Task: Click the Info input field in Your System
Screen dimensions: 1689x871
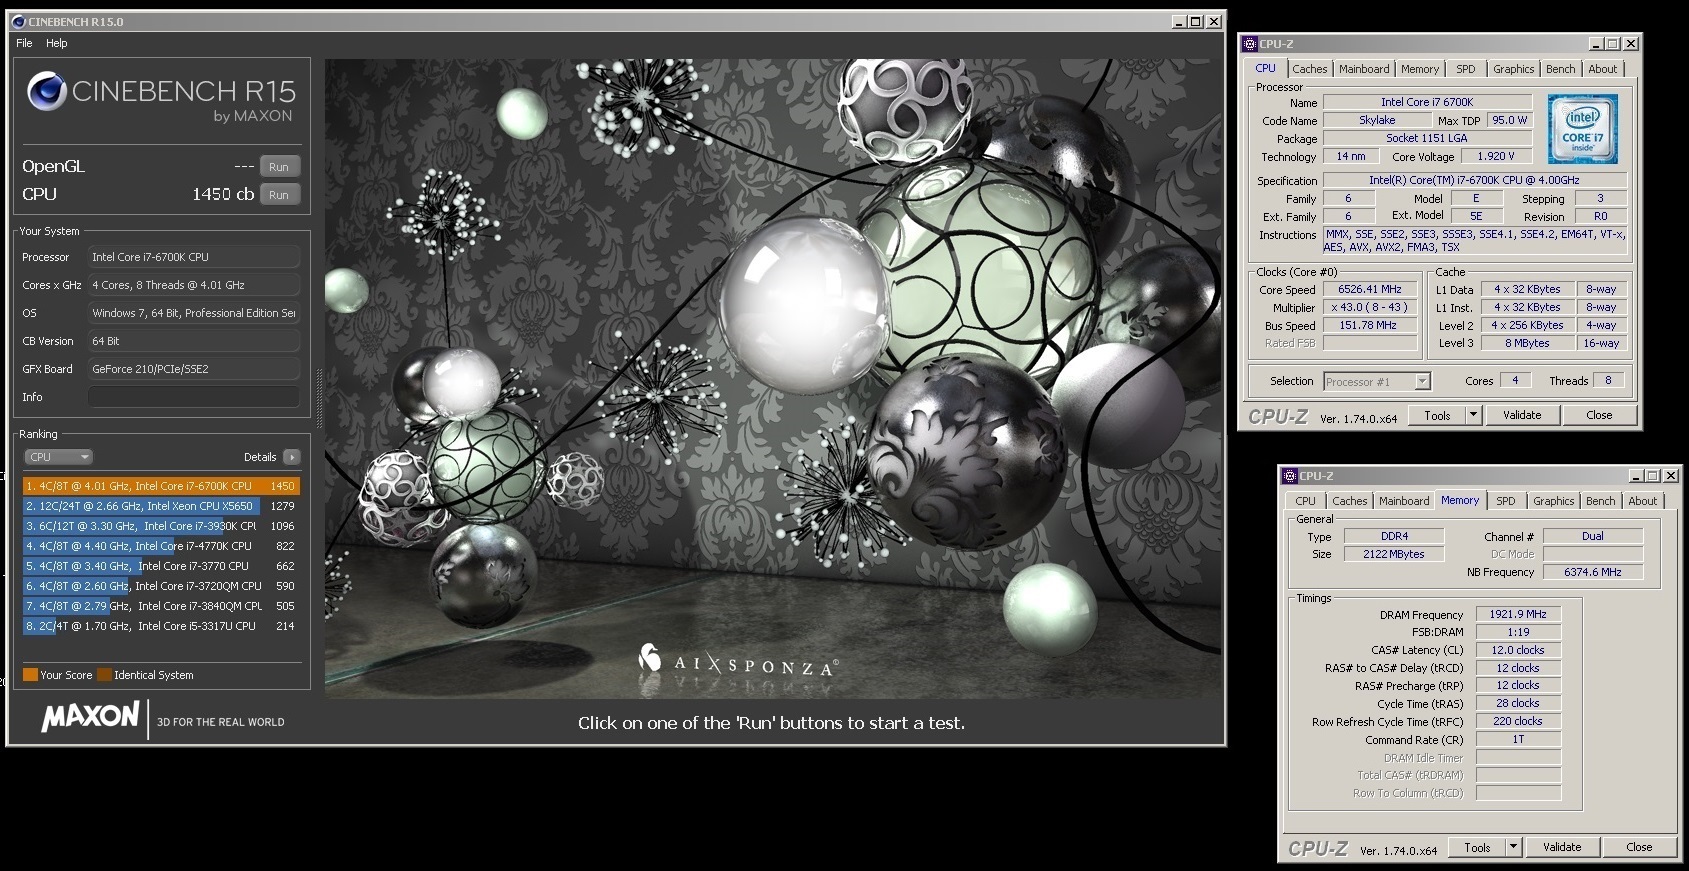Action: pyautogui.click(x=194, y=397)
